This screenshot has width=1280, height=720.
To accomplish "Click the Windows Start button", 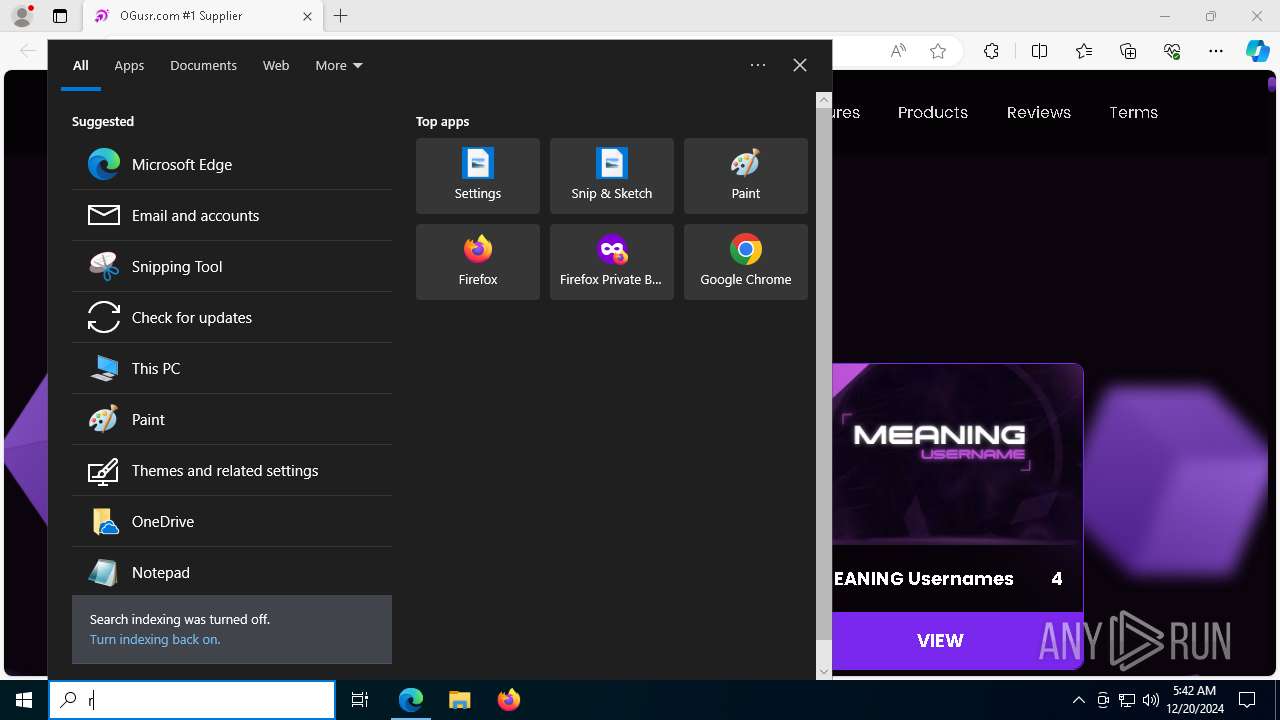I will pyautogui.click(x=24, y=700).
